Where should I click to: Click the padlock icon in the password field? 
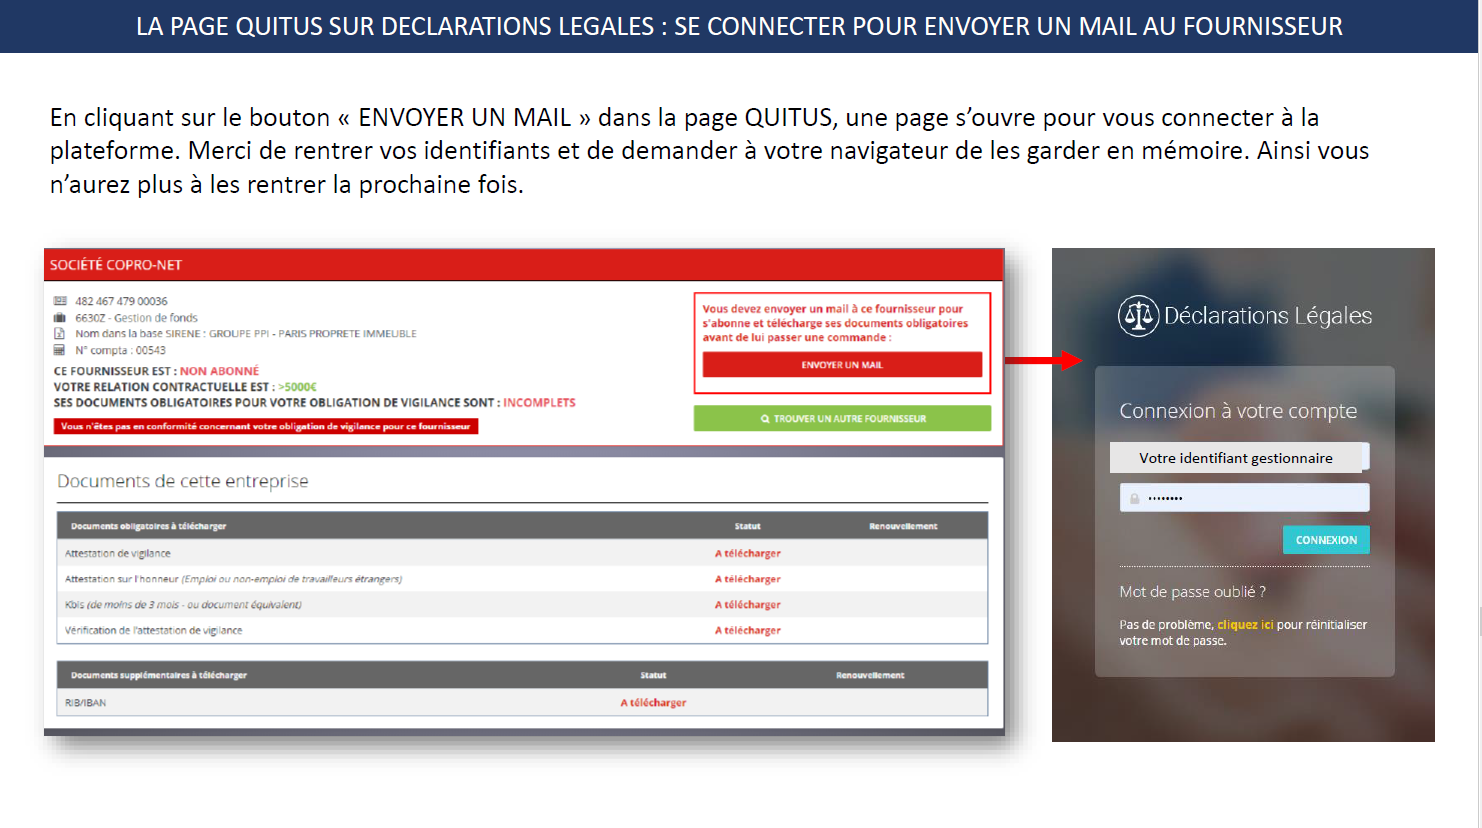pos(1134,498)
